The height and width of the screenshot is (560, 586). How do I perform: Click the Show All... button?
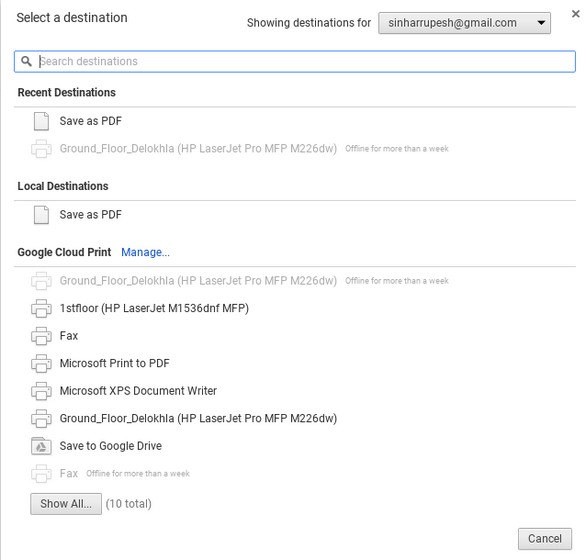[66, 504]
